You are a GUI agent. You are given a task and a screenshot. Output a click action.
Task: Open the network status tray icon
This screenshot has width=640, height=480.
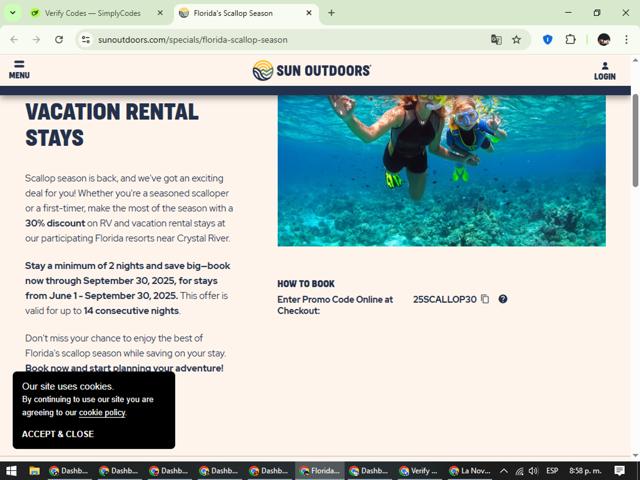pyautogui.click(x=519, y=471)
